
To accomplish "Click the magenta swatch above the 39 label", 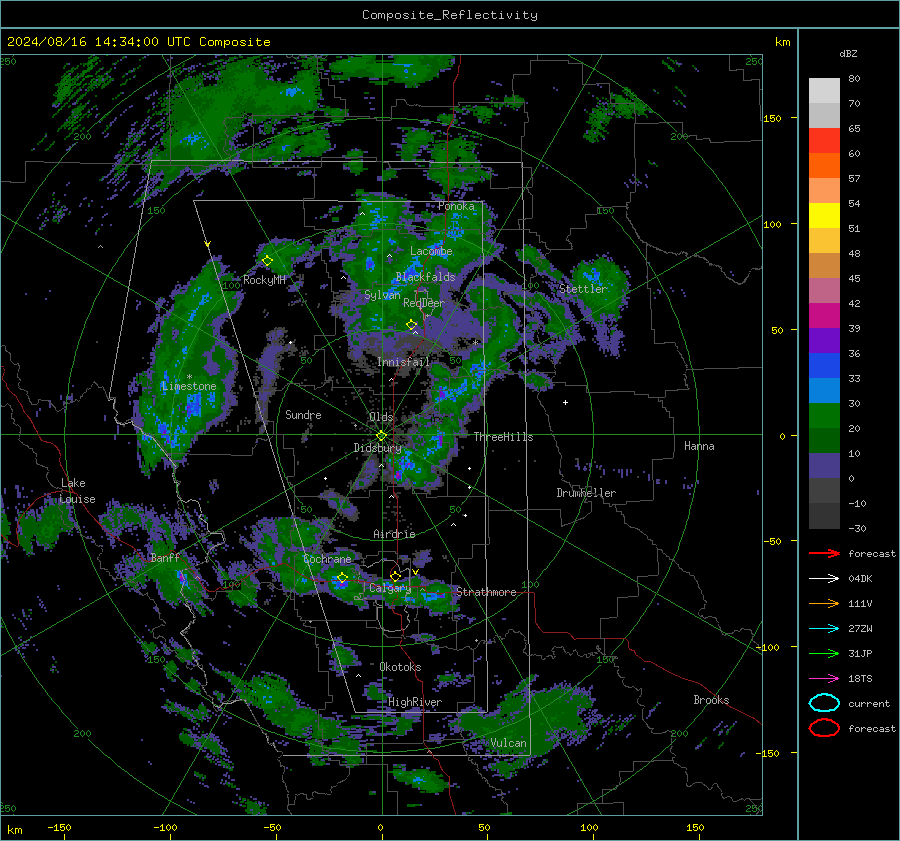I will (824, 316).
